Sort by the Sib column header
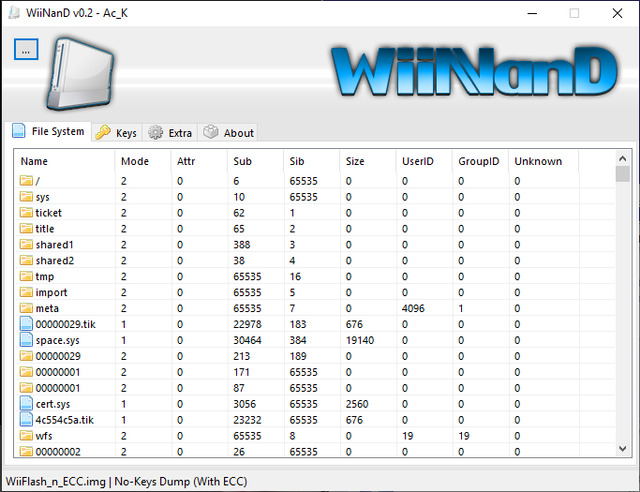The image size is (640, 492). (312, 161)
